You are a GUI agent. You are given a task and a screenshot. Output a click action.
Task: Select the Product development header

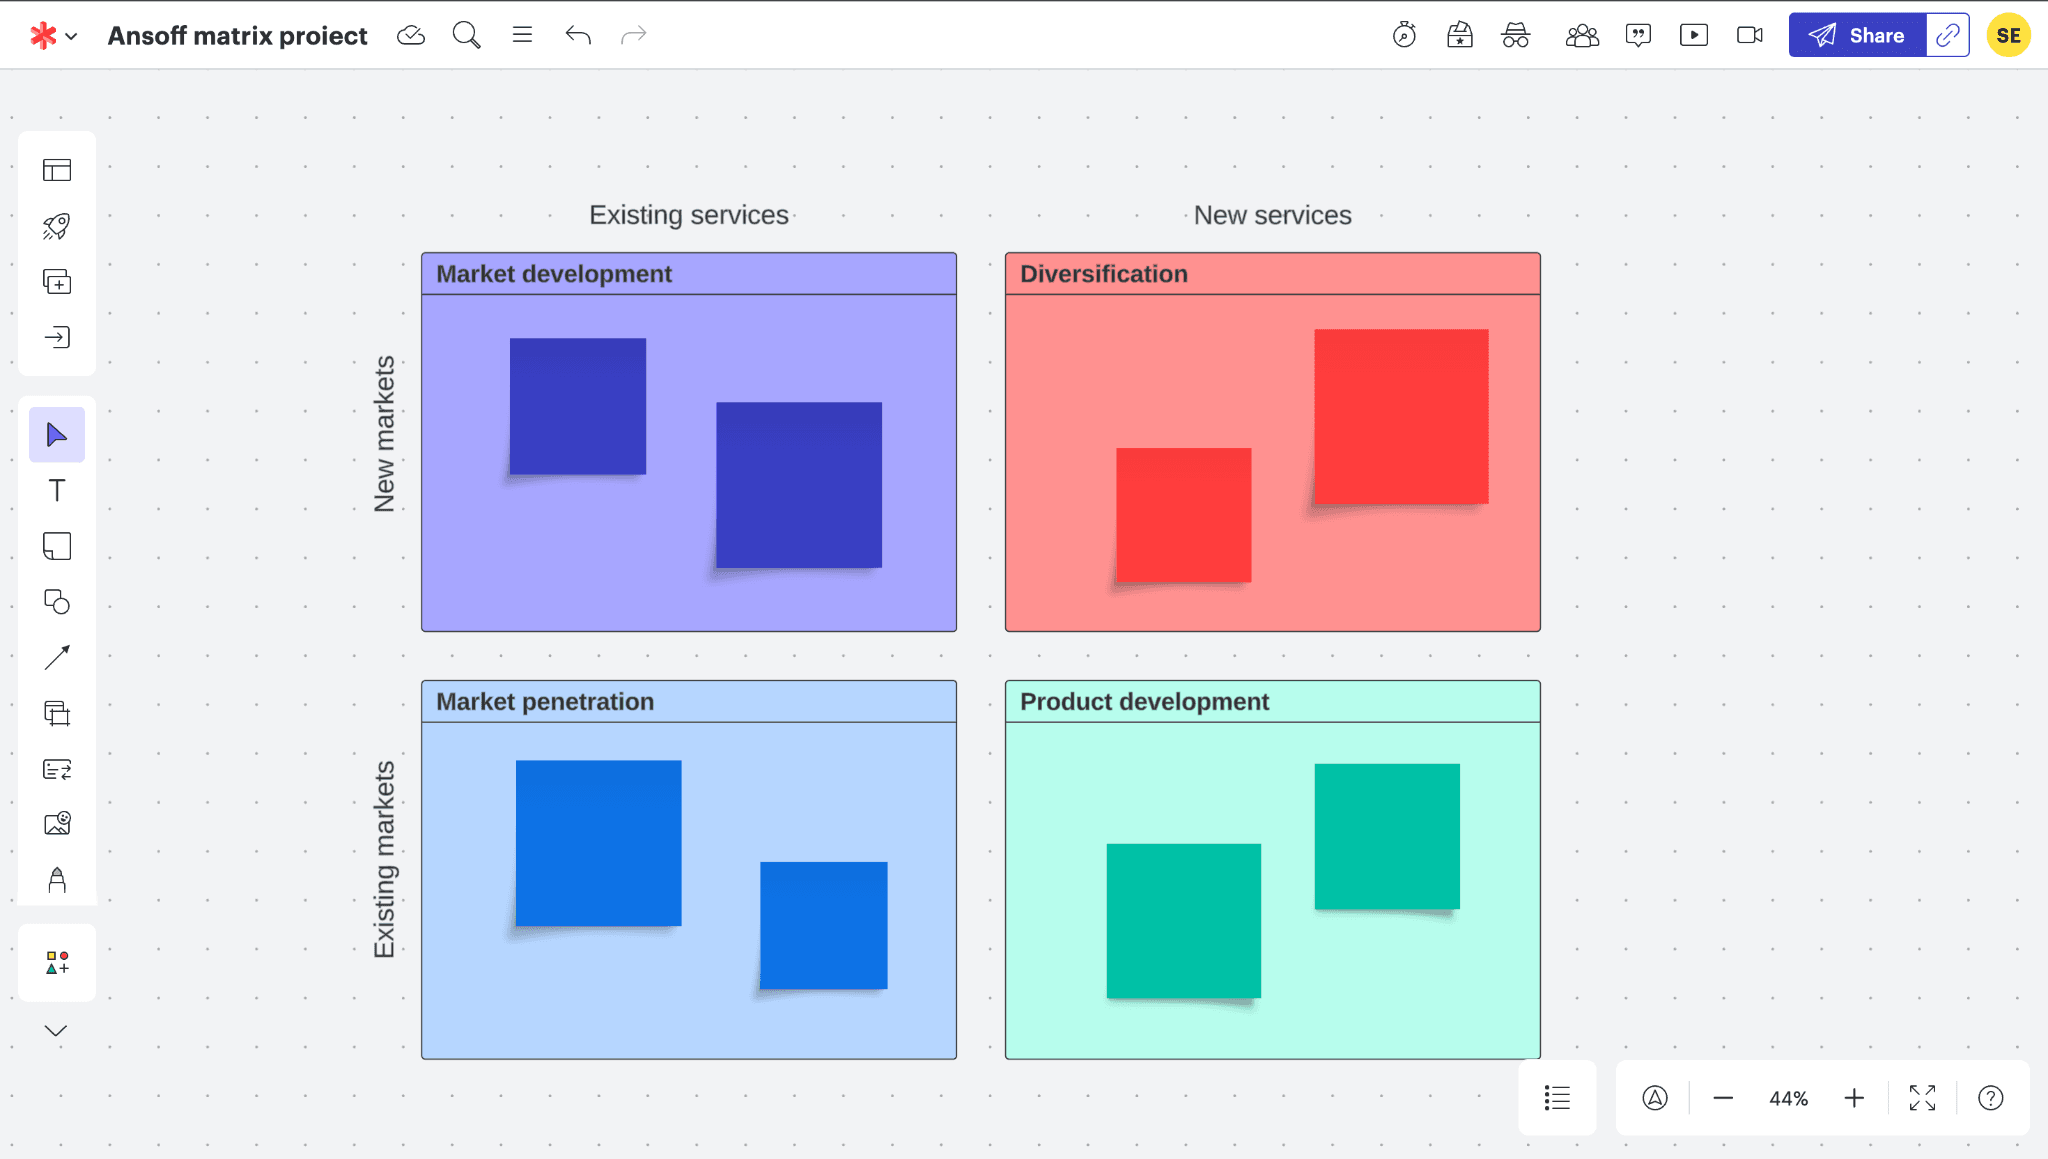pyautogui.click(x=1272, y=702)
